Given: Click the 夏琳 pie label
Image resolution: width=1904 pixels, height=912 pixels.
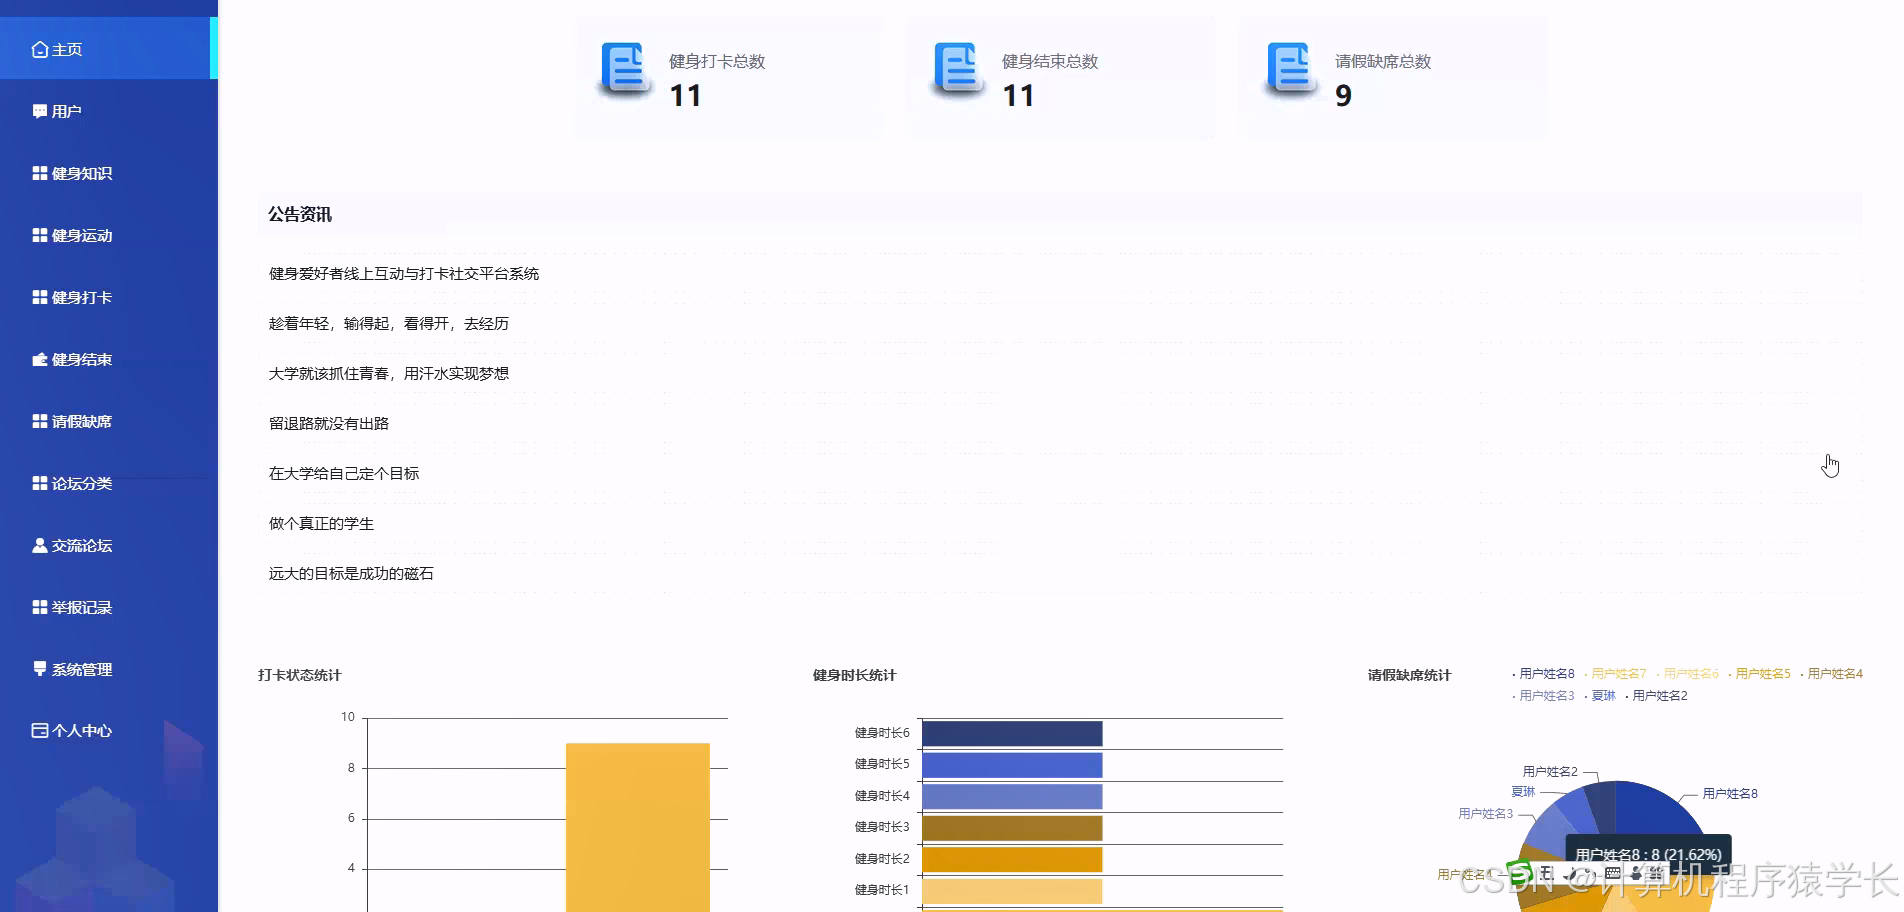Looking at the screenshot, I should 1523,792.
